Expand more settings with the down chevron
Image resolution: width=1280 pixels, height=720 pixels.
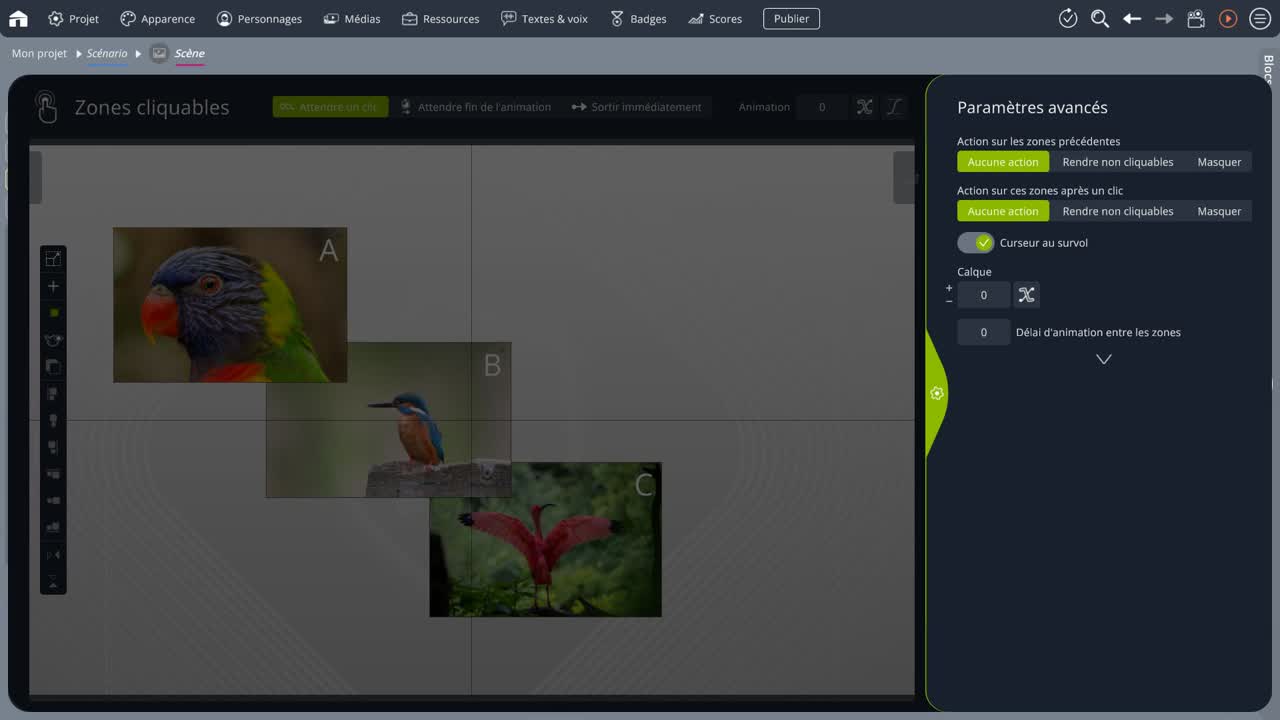pyautogui.click(x=1104, y=359)
